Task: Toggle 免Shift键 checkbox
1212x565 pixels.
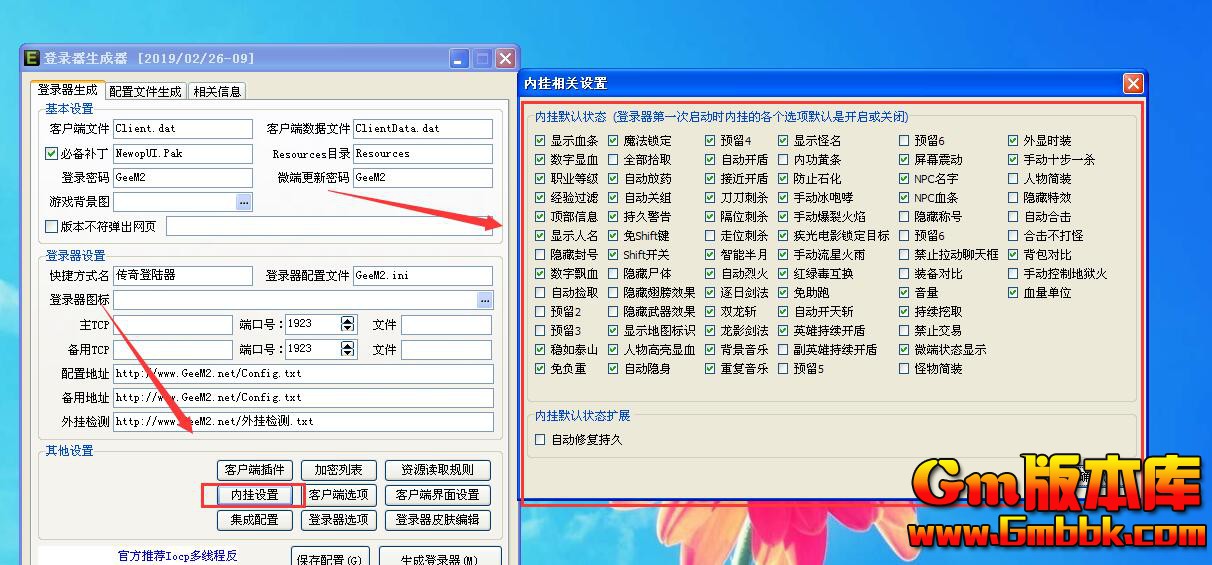Action: pos(615,236)
